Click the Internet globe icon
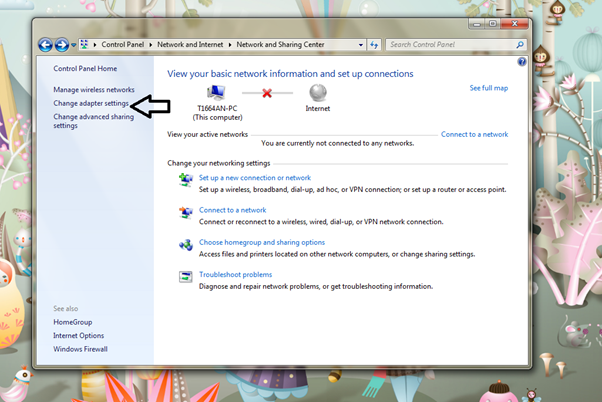This screenshot has width=602, height=402. click(x=318, y=93)
